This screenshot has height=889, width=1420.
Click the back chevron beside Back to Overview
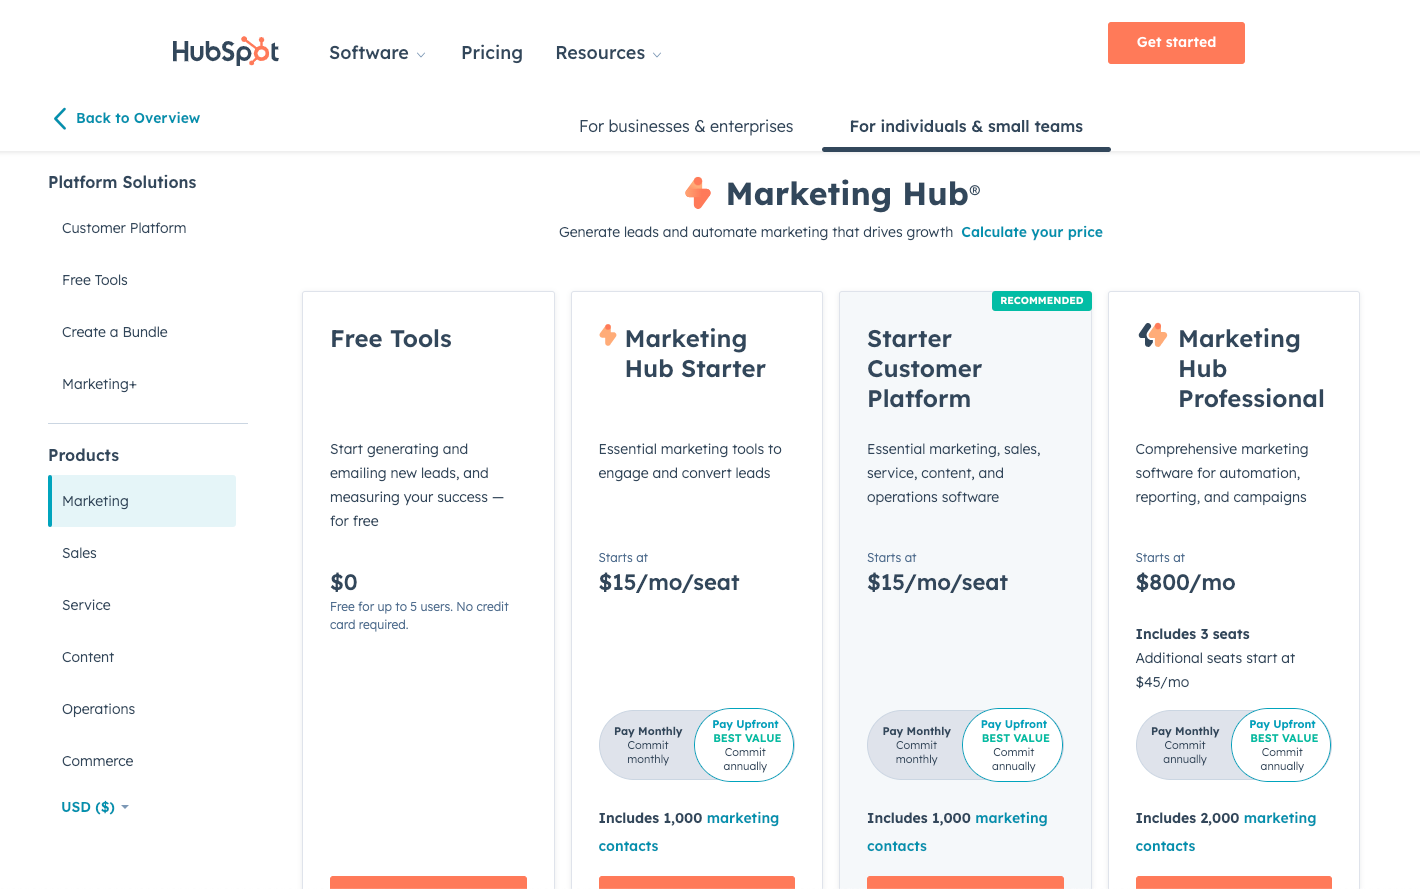60,118
